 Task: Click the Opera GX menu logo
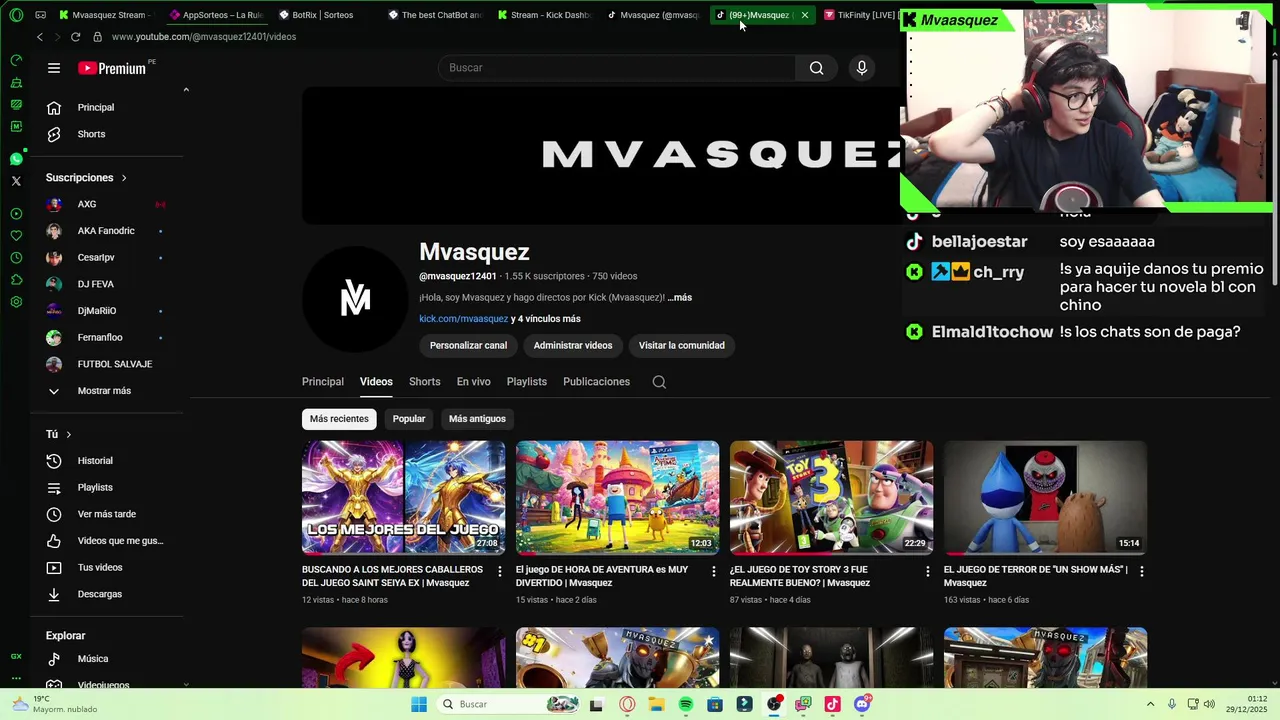[16, 15]
